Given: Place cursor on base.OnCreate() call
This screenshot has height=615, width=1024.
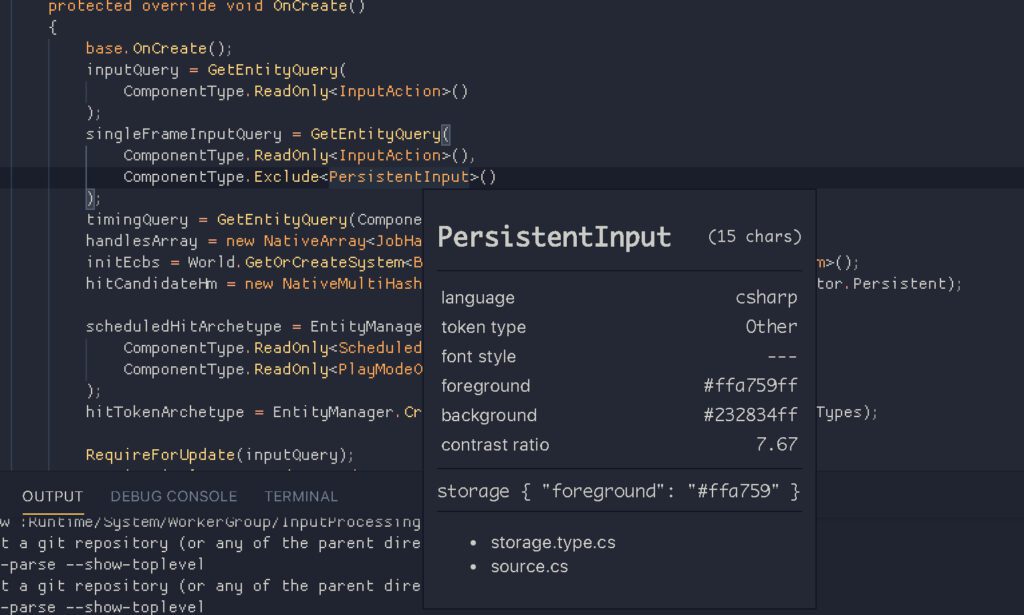Looking at the screenshot, I should click(x=159, y=48).
